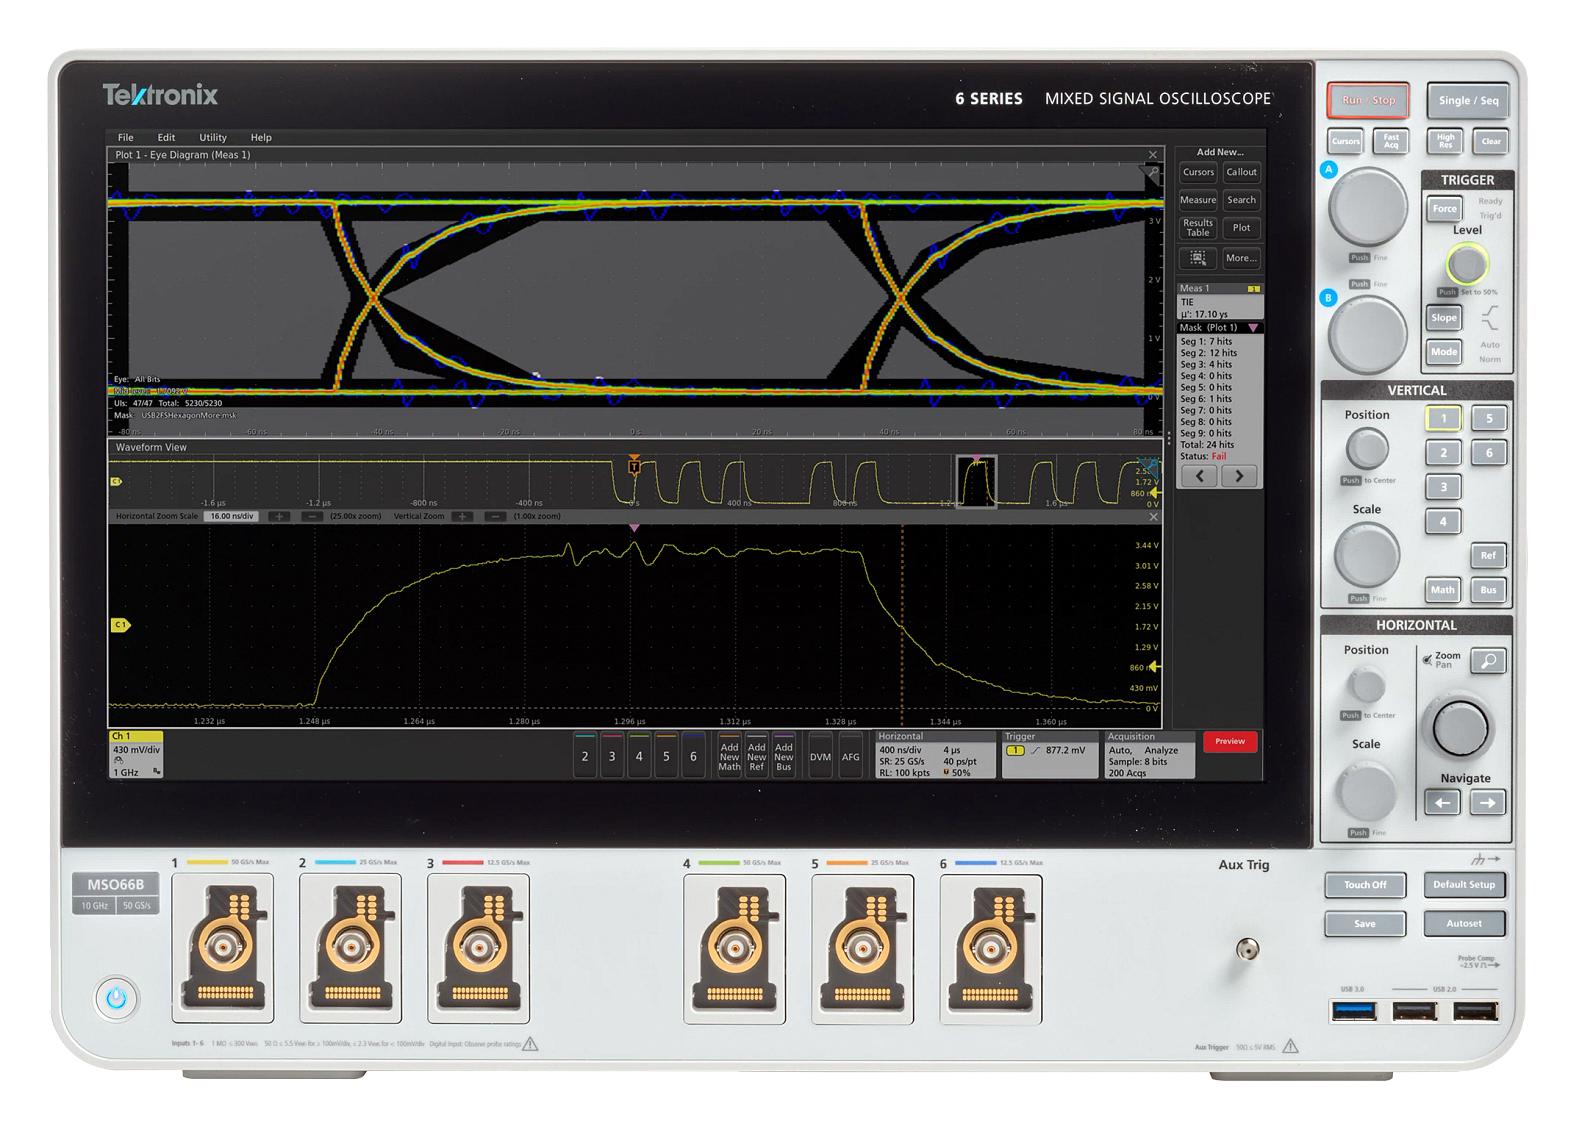The height and width of the screenshot is (1129, 1576).
Task: Open the Horizontal settings badge
Action: pos(936,755)
